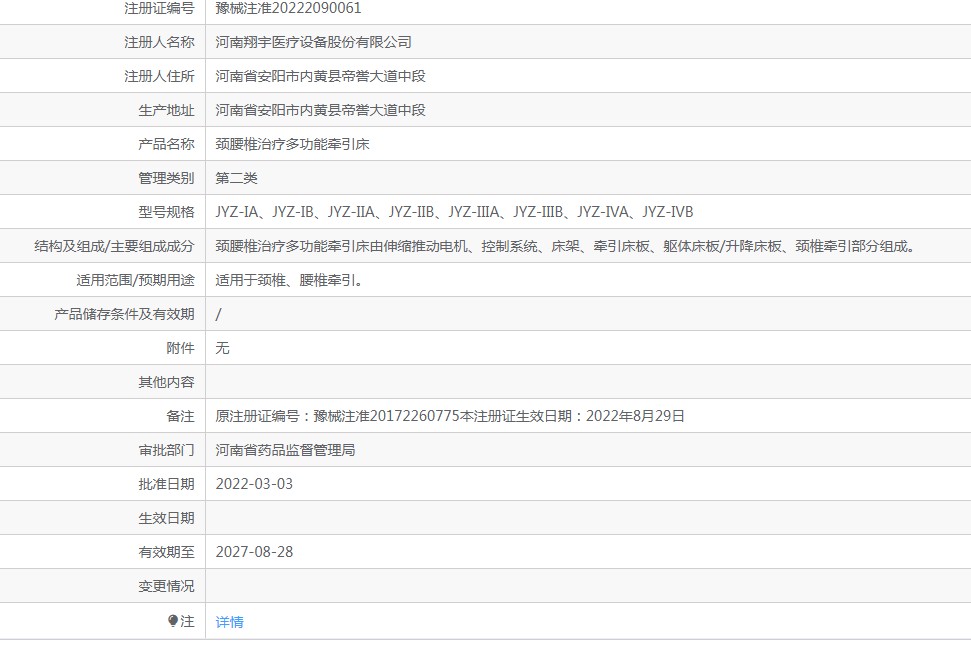971x649 pixels.
Task: Click the 产品名称 label
Action: [x=166, y=144]
